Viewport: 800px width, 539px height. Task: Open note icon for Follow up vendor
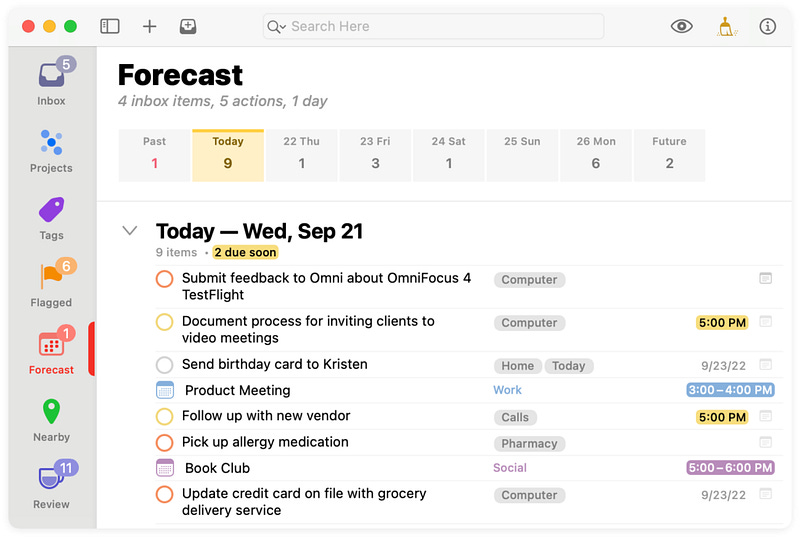click(765, 416)
